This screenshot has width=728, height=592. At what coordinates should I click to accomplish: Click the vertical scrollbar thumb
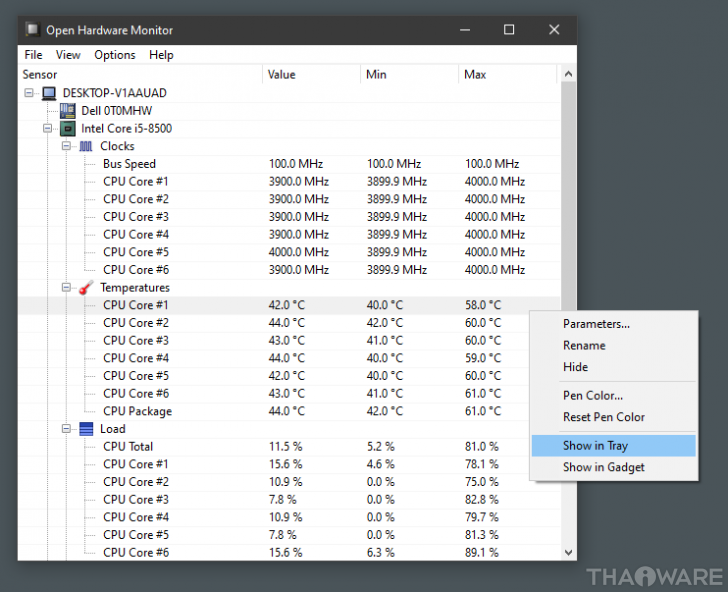568,197
